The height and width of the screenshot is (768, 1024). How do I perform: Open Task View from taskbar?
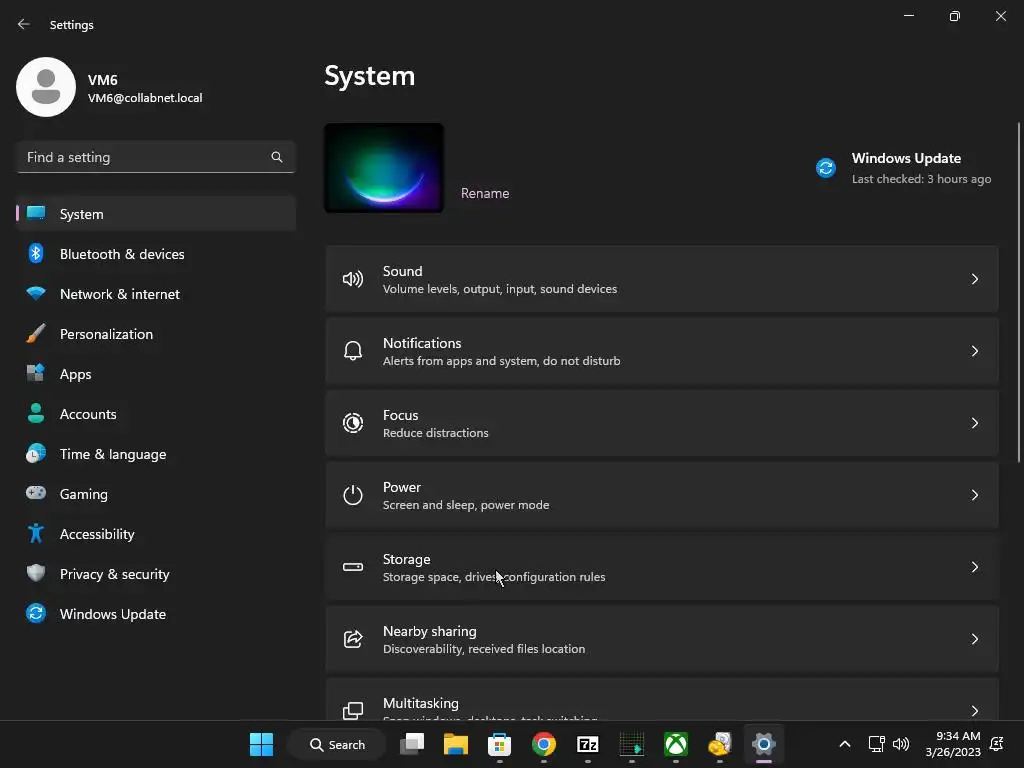(x=412, y=744)
